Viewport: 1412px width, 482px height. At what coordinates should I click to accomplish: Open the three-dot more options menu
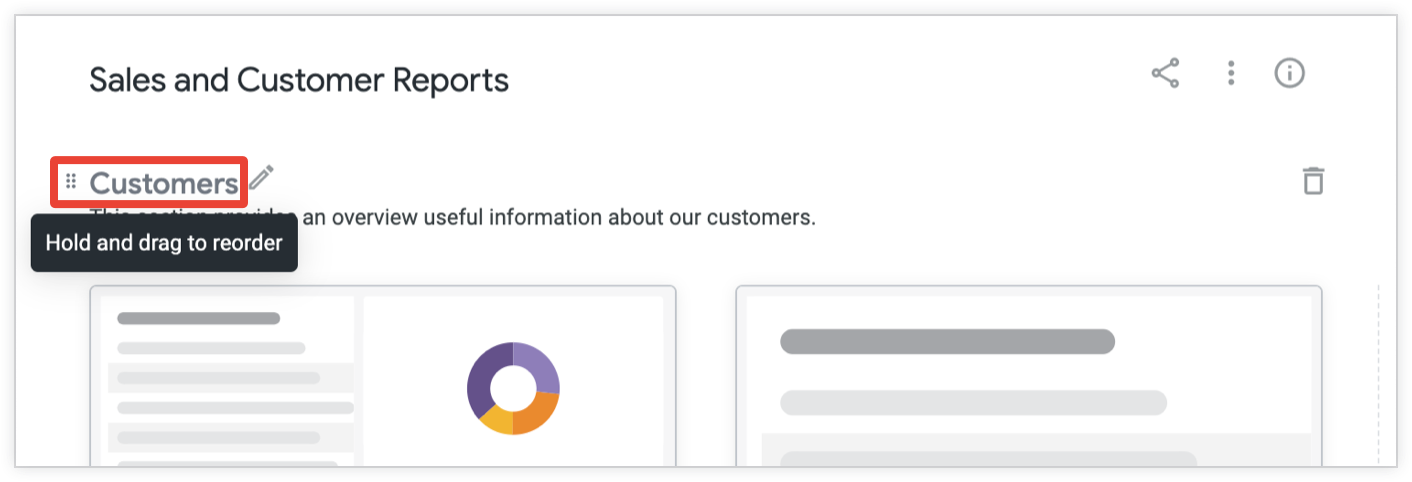point(1231,73)
